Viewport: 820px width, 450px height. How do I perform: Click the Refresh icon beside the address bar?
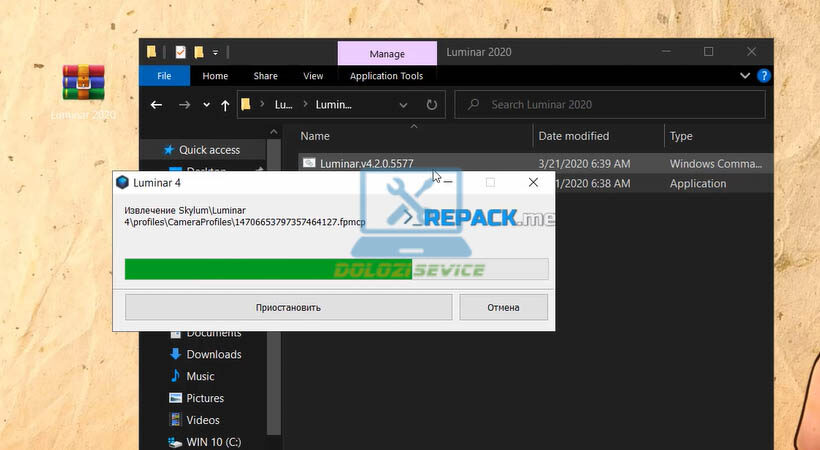[431, 104]
